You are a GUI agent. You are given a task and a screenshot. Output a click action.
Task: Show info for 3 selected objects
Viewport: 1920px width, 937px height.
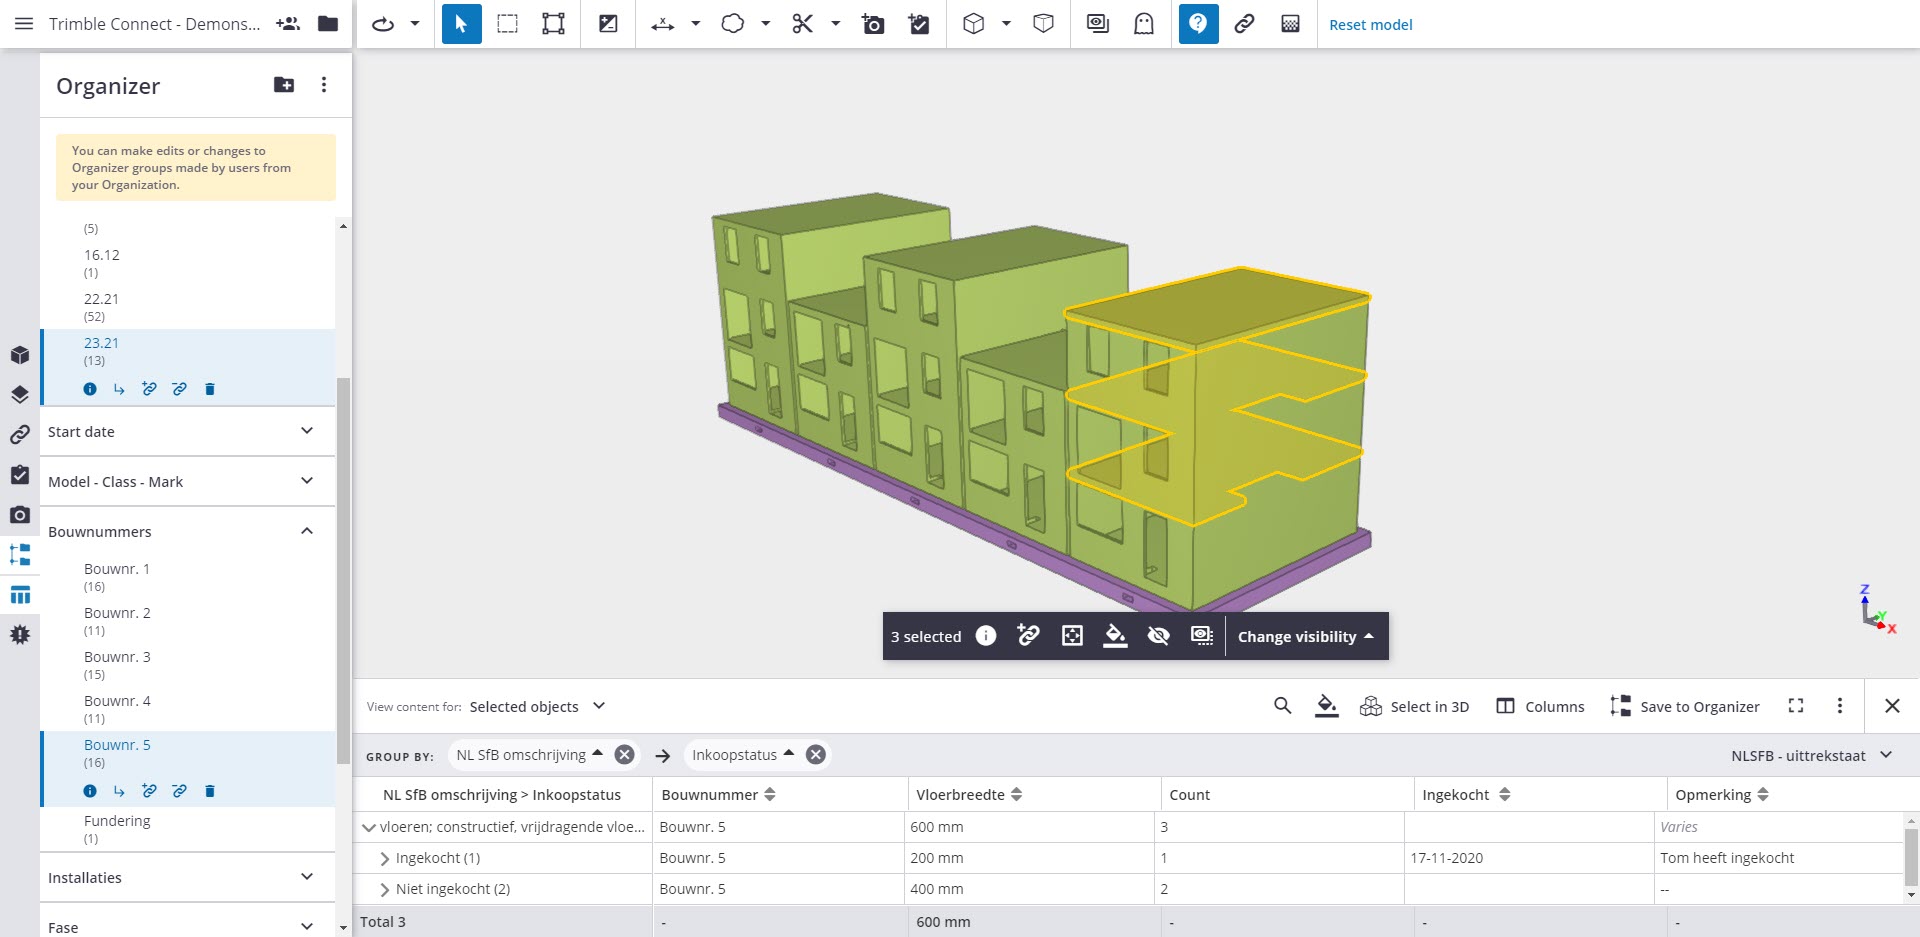986,636
